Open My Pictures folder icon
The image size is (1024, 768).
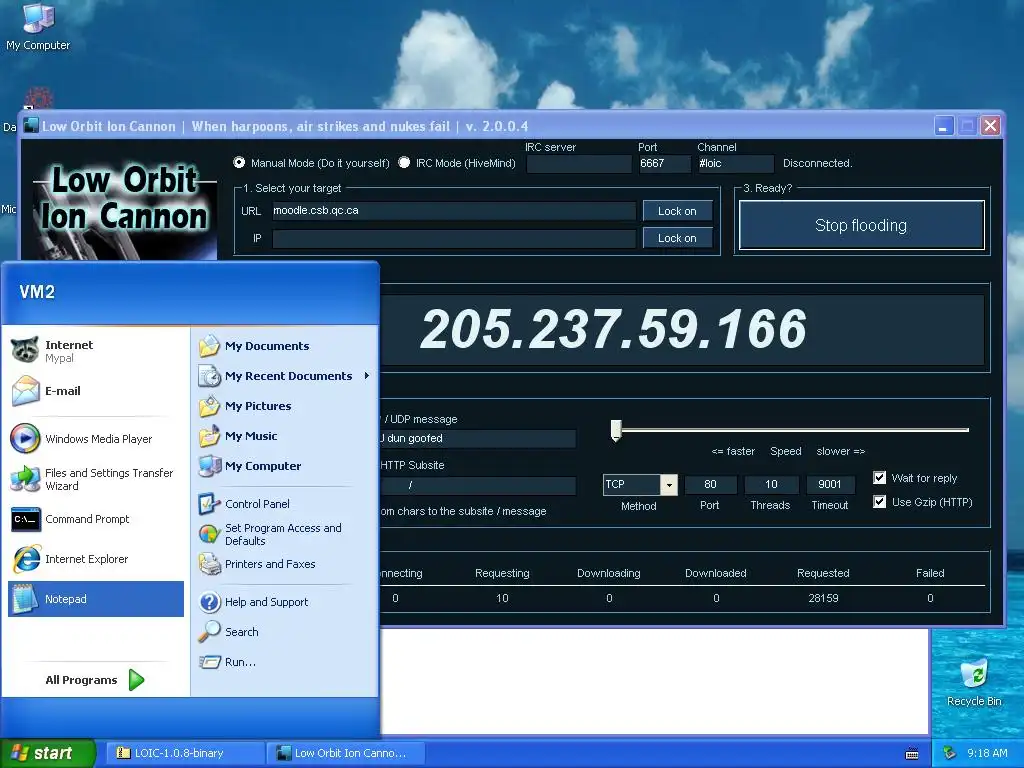(210, 406)
